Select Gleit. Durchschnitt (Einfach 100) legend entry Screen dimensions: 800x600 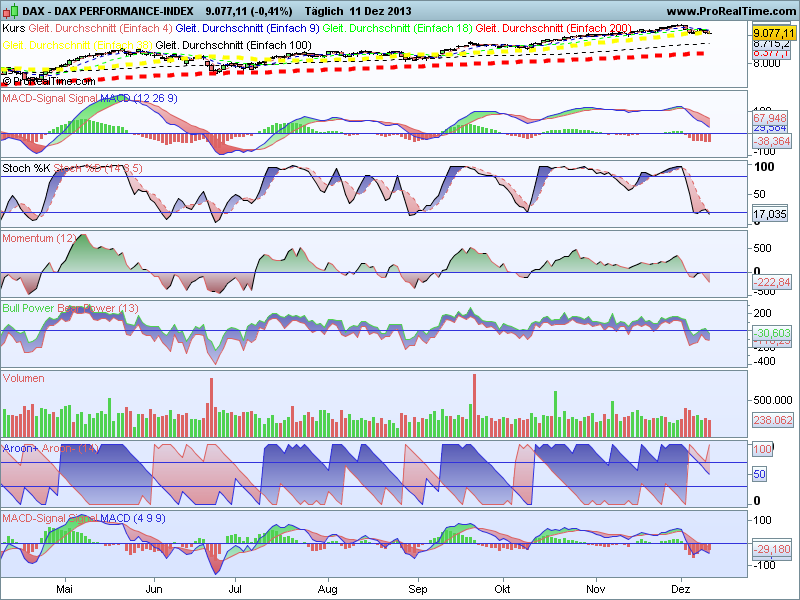234,45
